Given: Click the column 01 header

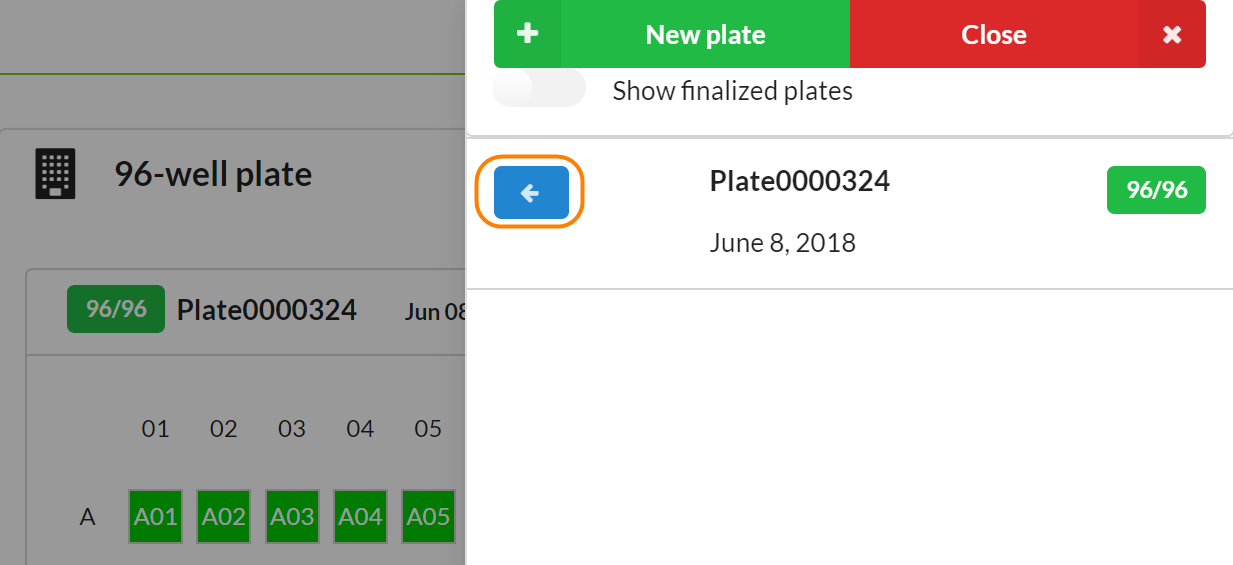Looking at the screenshot, I should tap(155, 429).
